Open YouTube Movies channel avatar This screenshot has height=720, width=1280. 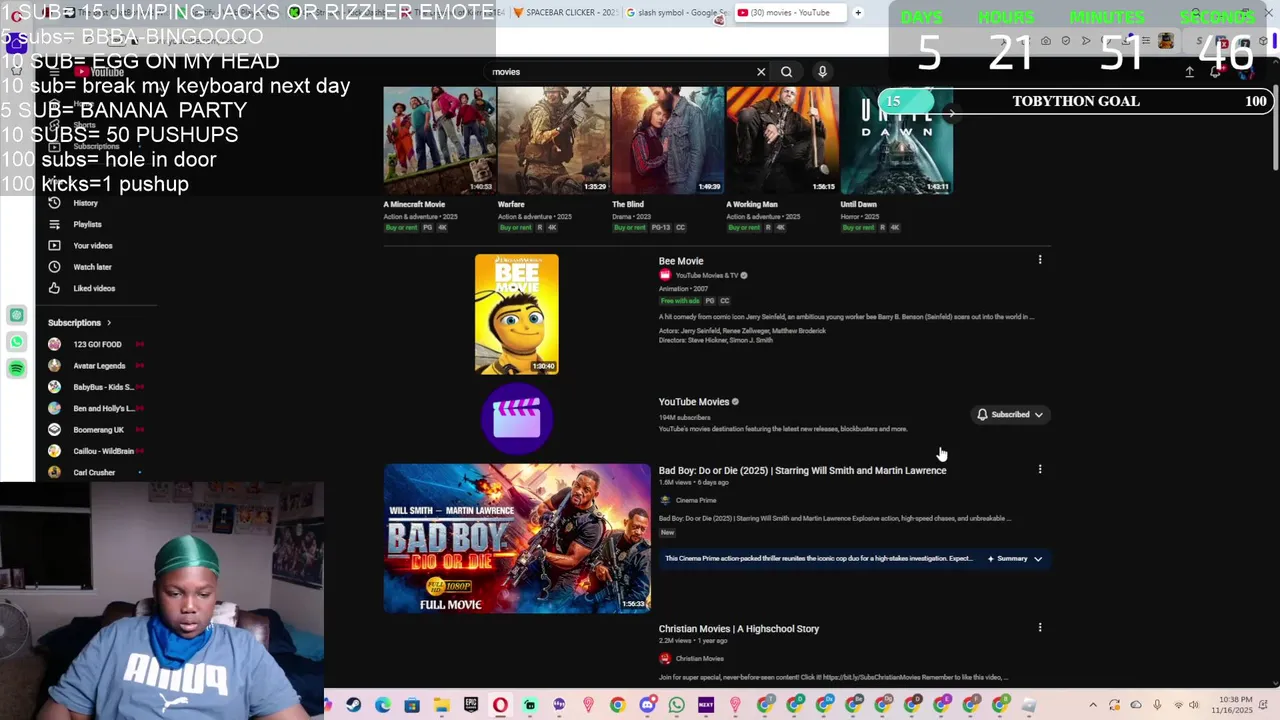517,419
